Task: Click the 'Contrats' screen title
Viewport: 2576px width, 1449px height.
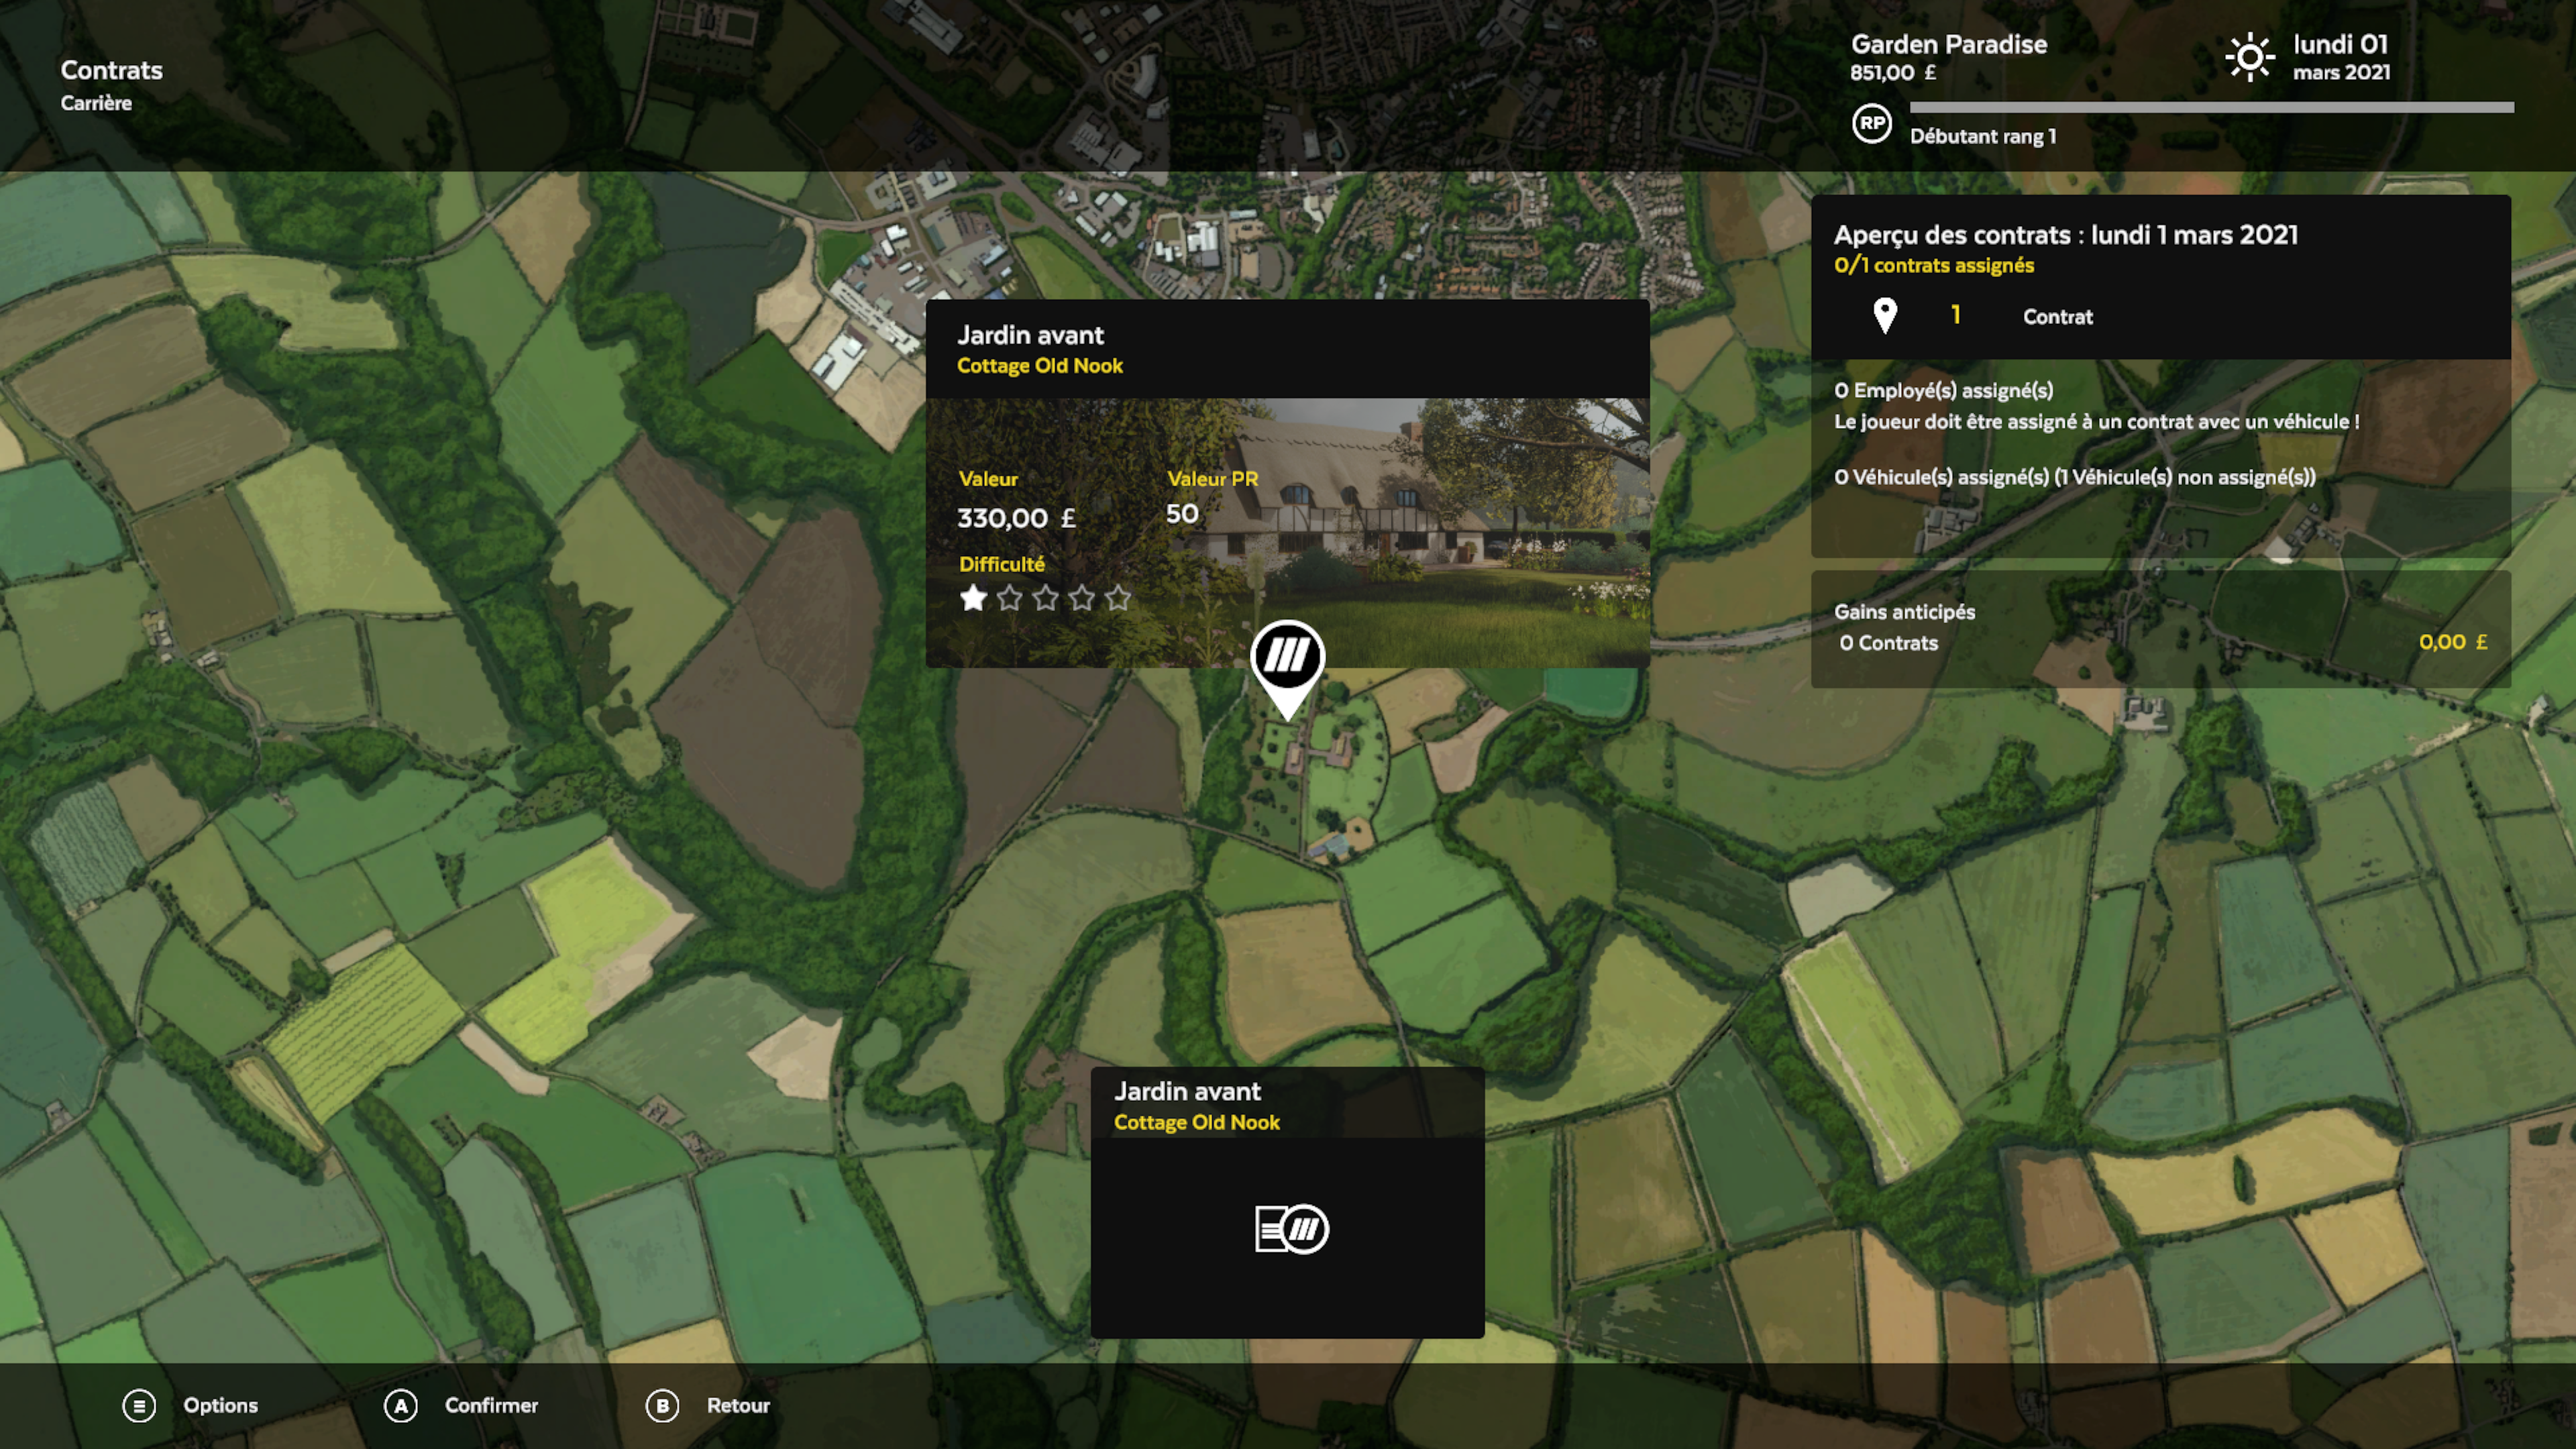Action: coord(111,70)
